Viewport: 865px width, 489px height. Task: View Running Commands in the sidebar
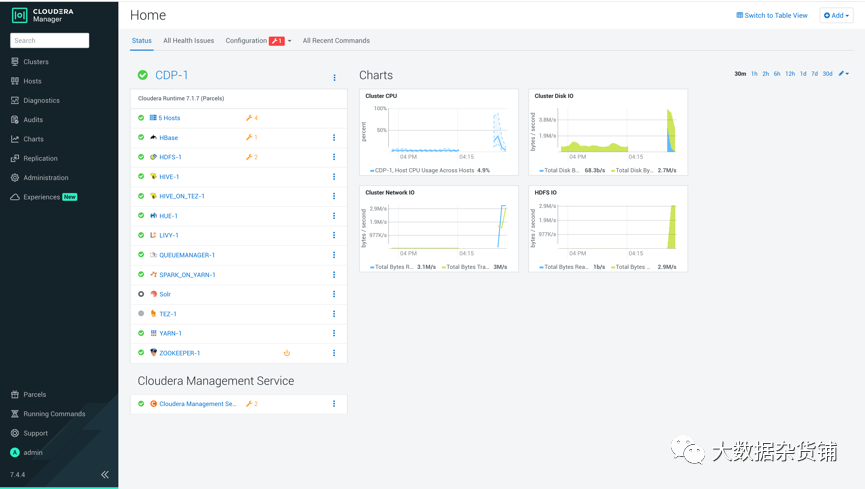point(54,414)
